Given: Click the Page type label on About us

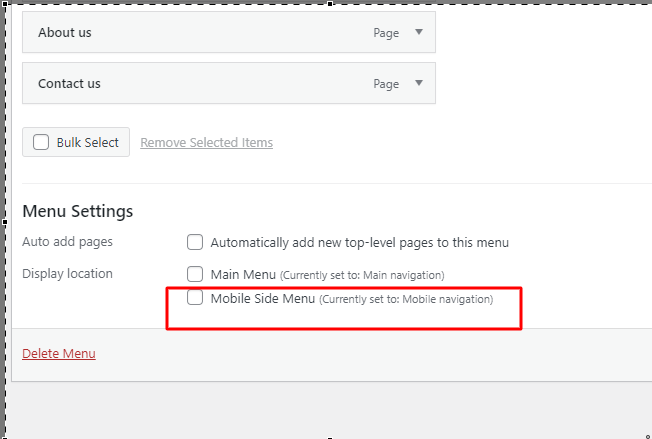Looking at the screenshot, I should [x=386, y=33].
